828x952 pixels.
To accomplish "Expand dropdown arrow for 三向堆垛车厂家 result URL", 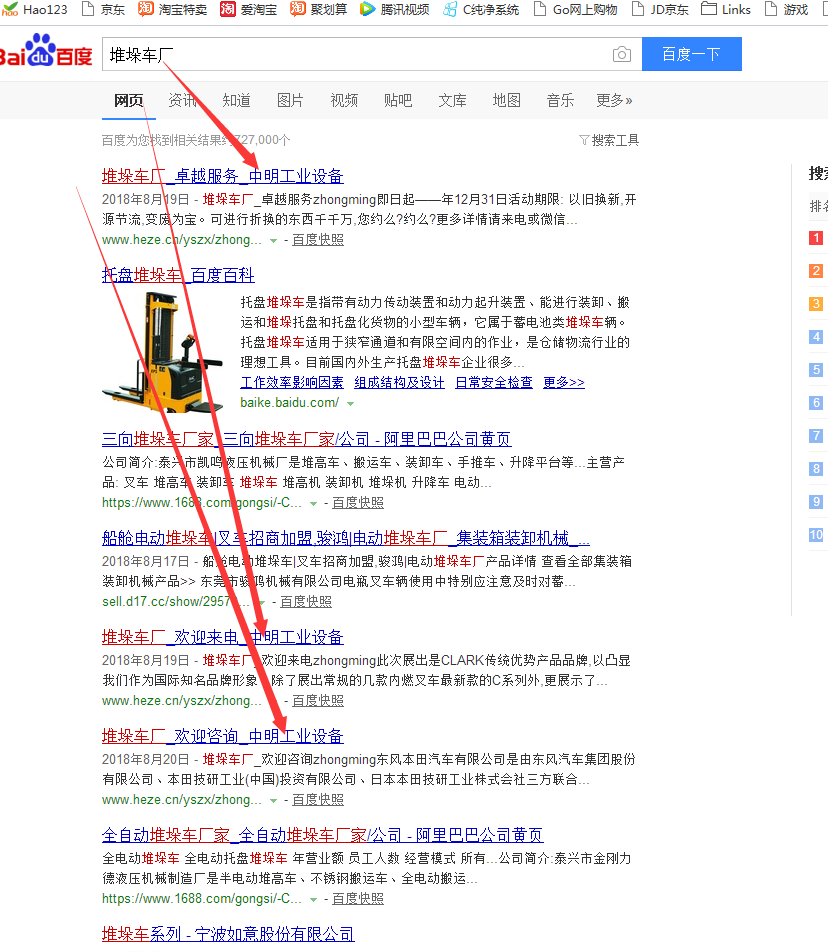I will pos(313,504).
